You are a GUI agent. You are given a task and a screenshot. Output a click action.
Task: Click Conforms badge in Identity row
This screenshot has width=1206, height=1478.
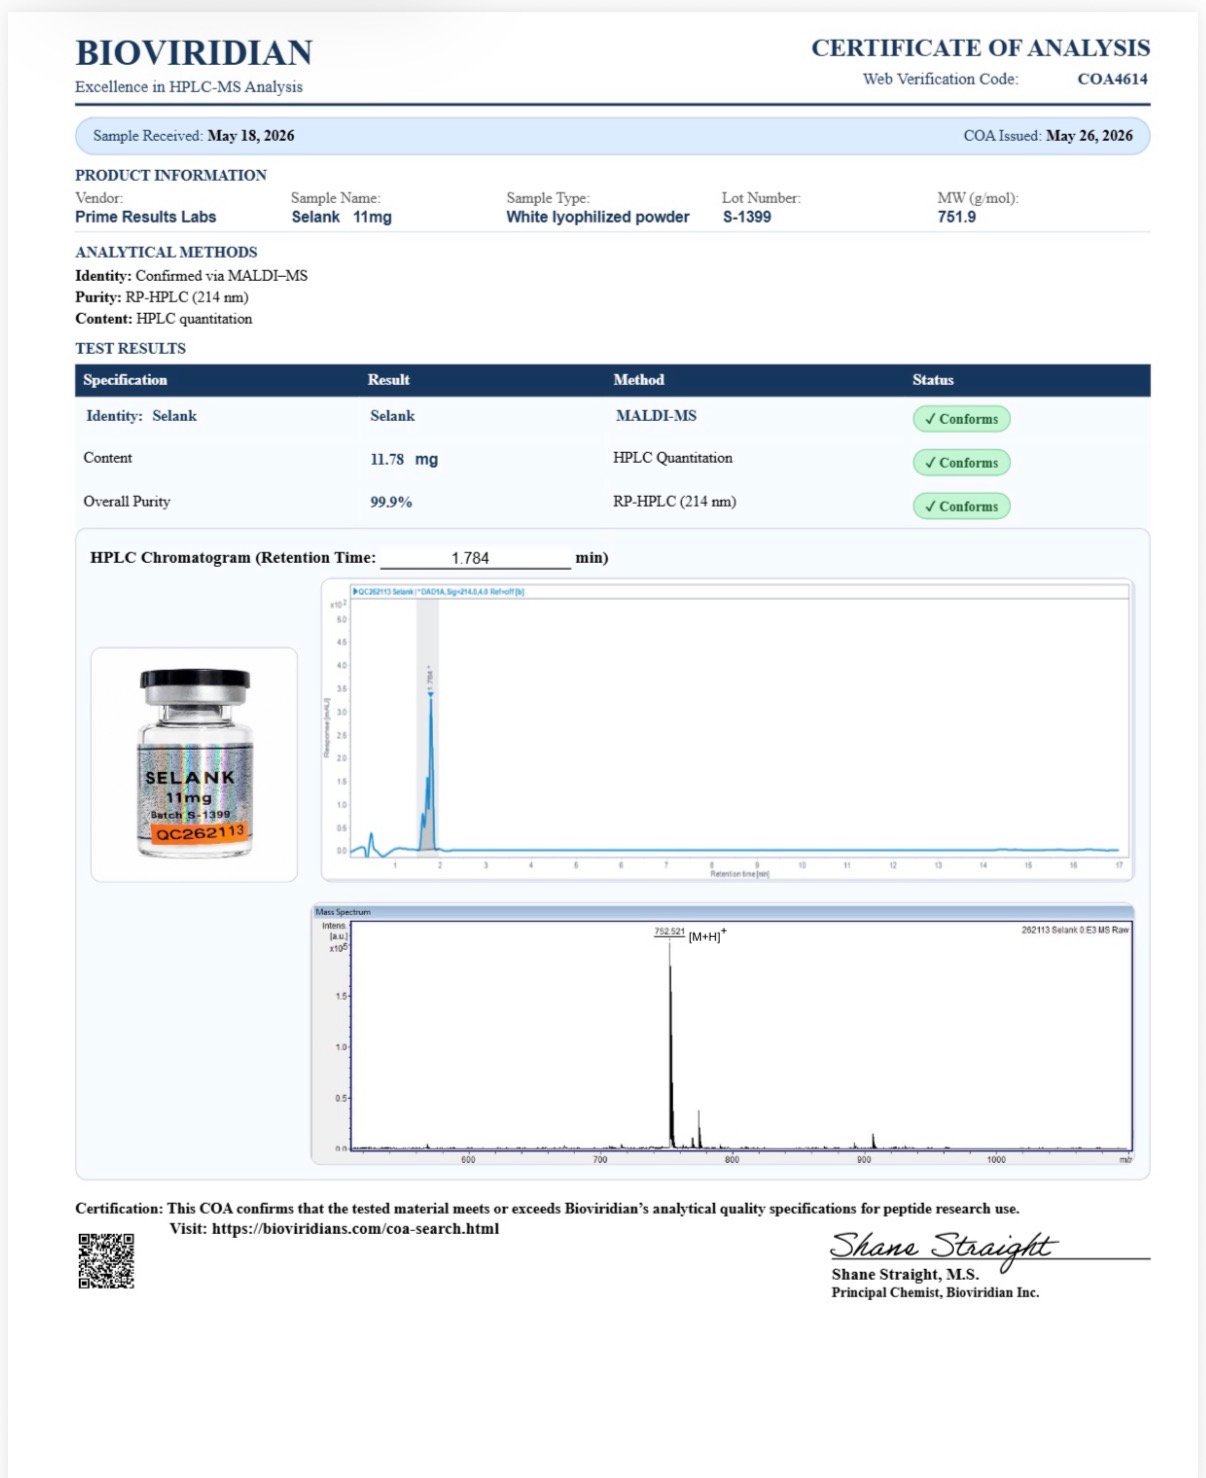(961, 419)
